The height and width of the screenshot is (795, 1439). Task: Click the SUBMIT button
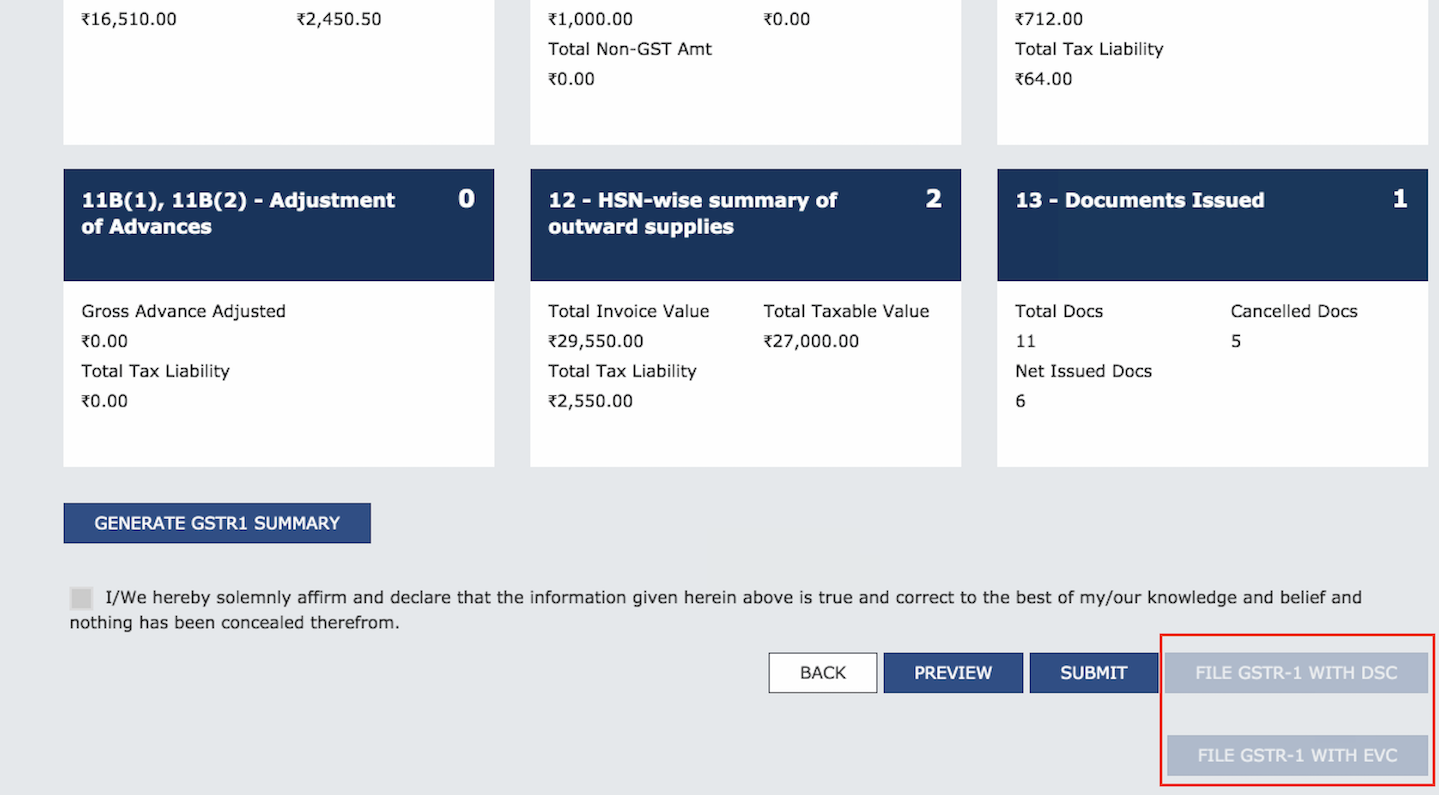(1094, 673)
